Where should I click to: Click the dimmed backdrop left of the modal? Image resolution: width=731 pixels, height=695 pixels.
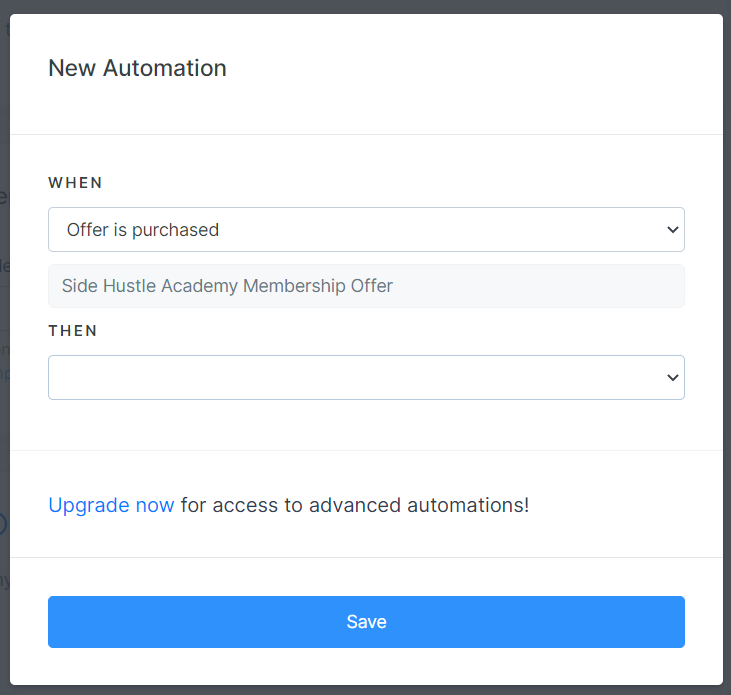4,420
